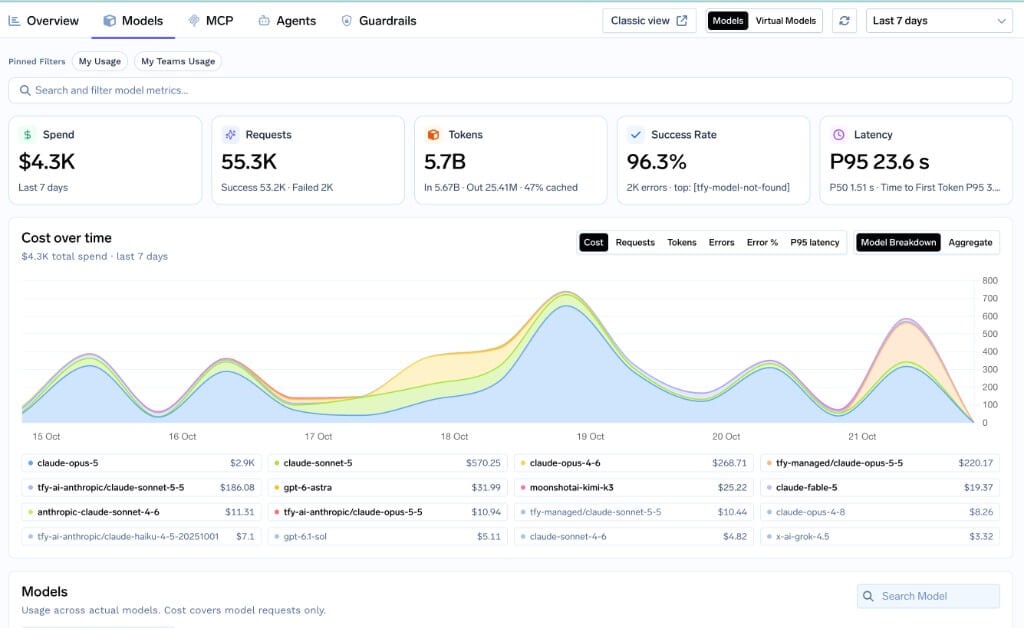
Task: Click the tfy-ai-anthropic/claude-opus-5-5 legend item
Action: pyautogui.click(x=387, y=512)
